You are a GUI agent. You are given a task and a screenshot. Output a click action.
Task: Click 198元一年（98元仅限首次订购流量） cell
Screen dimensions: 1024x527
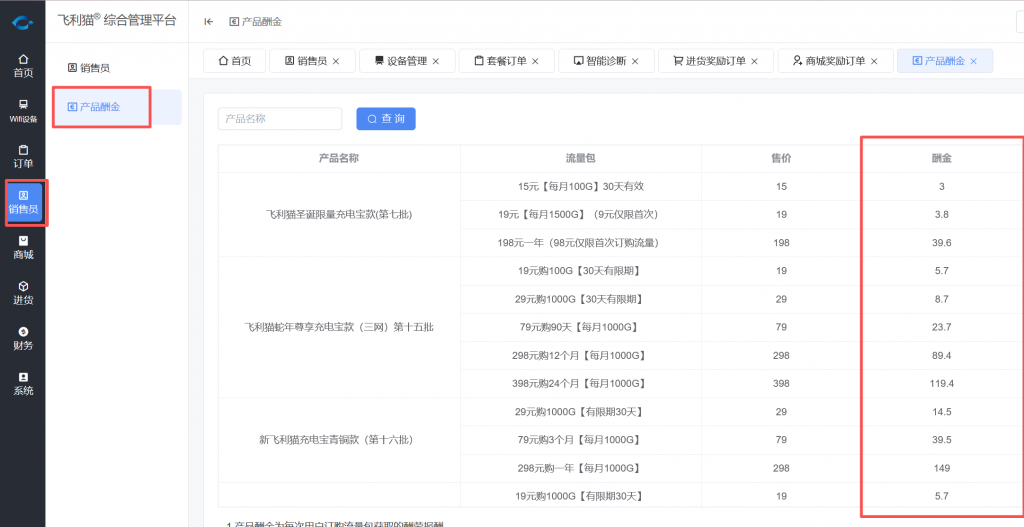tap(581, 243)
